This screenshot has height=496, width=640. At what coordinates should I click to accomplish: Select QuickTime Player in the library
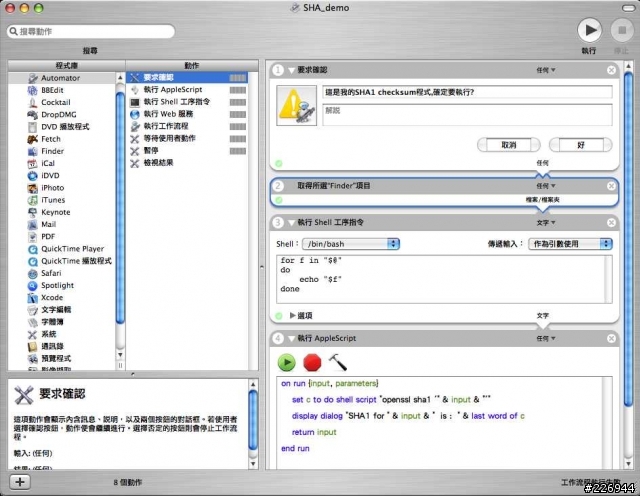pyautogui.click(x=62, y=249)
